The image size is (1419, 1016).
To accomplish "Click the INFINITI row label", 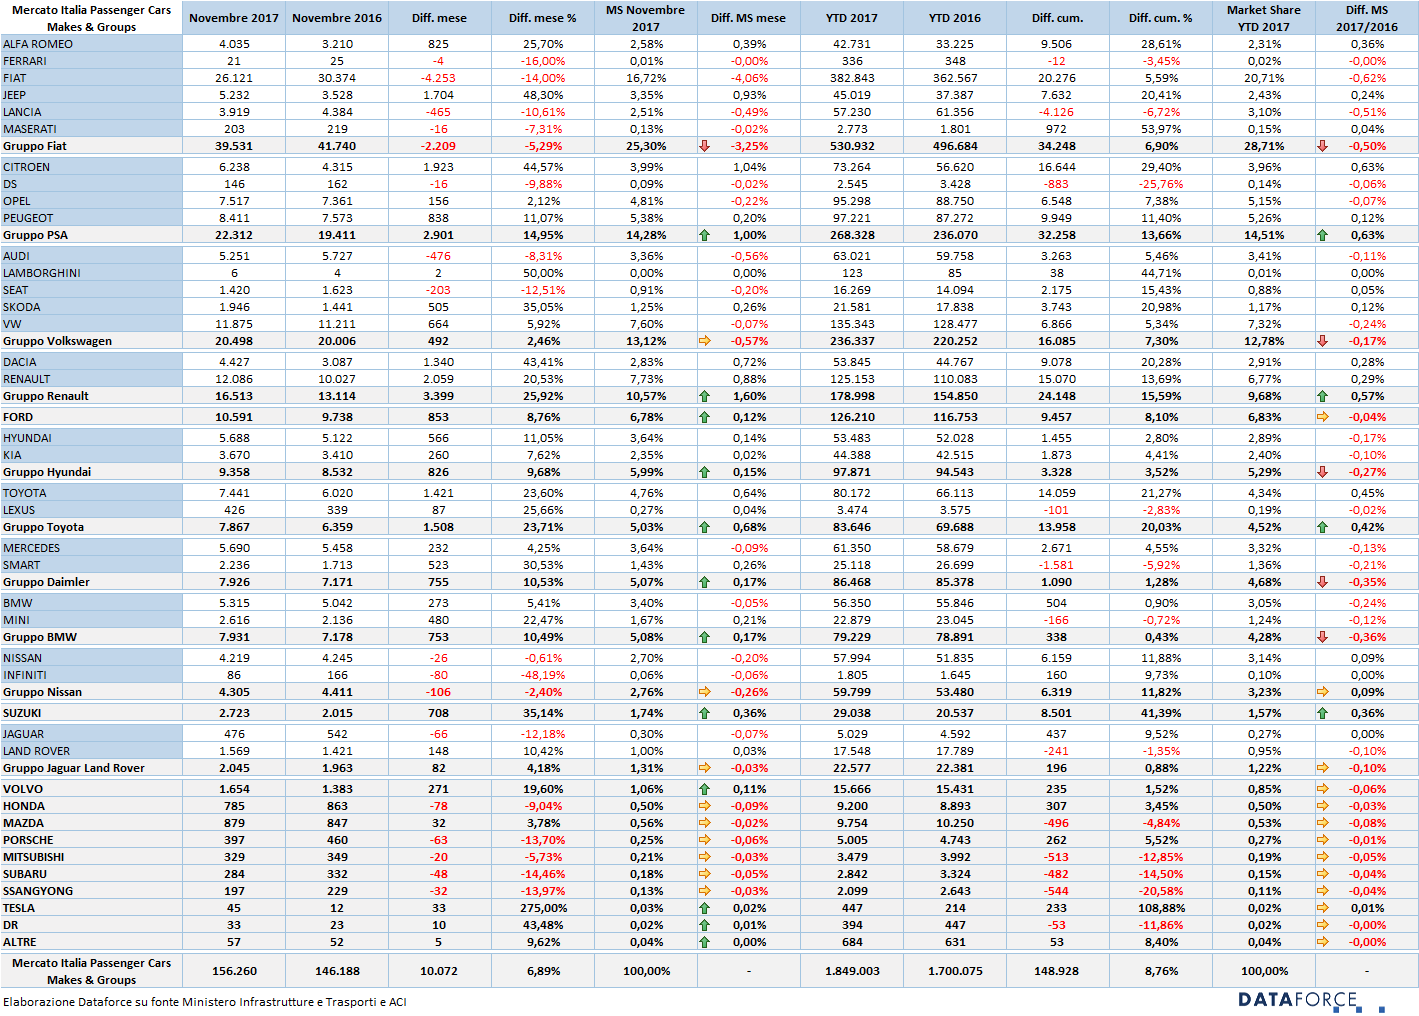I will click(x=25, y=675).
